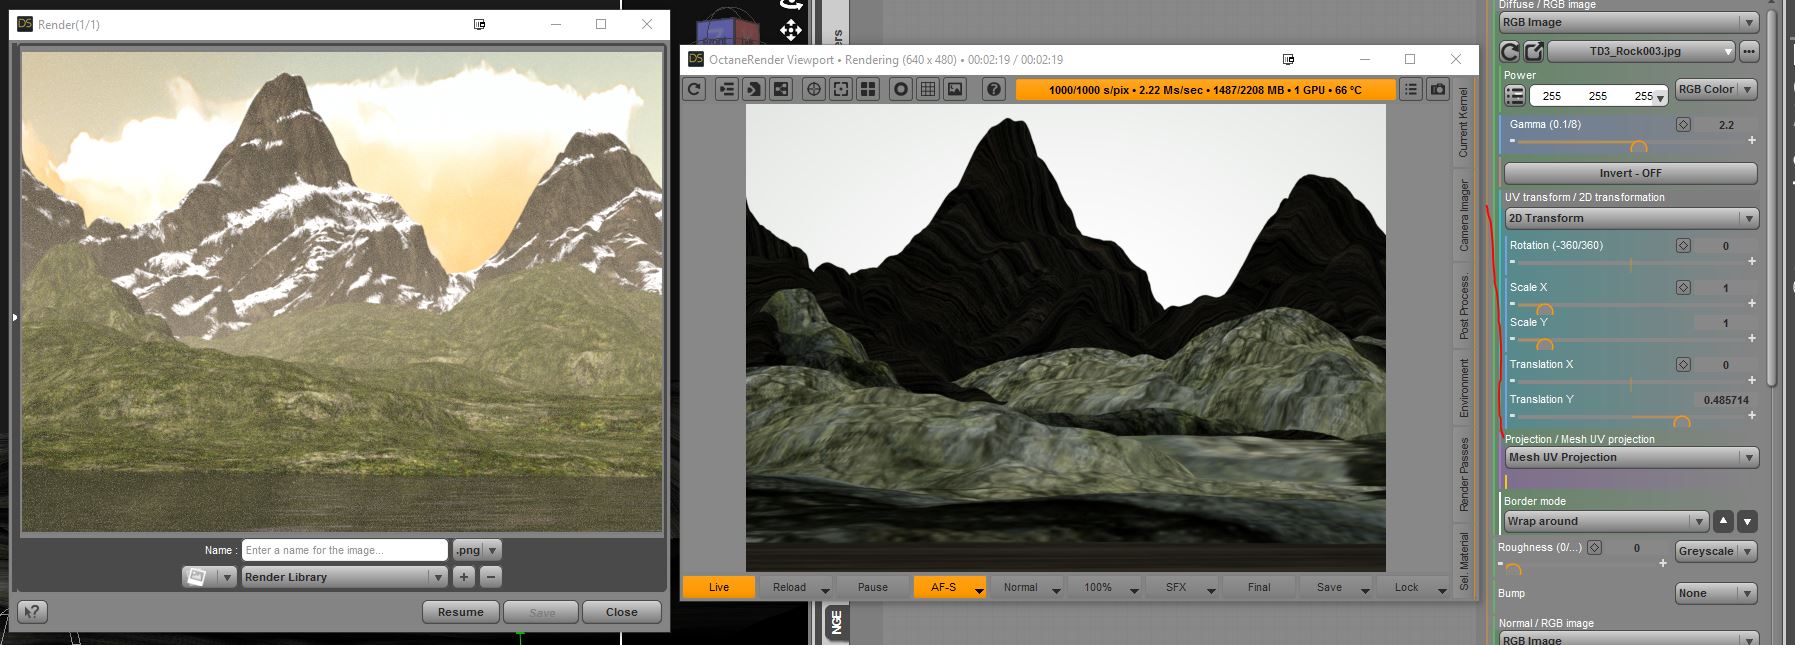Click the Roughness keyframe diamond icon
The width and height of the screenshot is (1795, 645).
pyautogui.click(x=1594, y=547)
